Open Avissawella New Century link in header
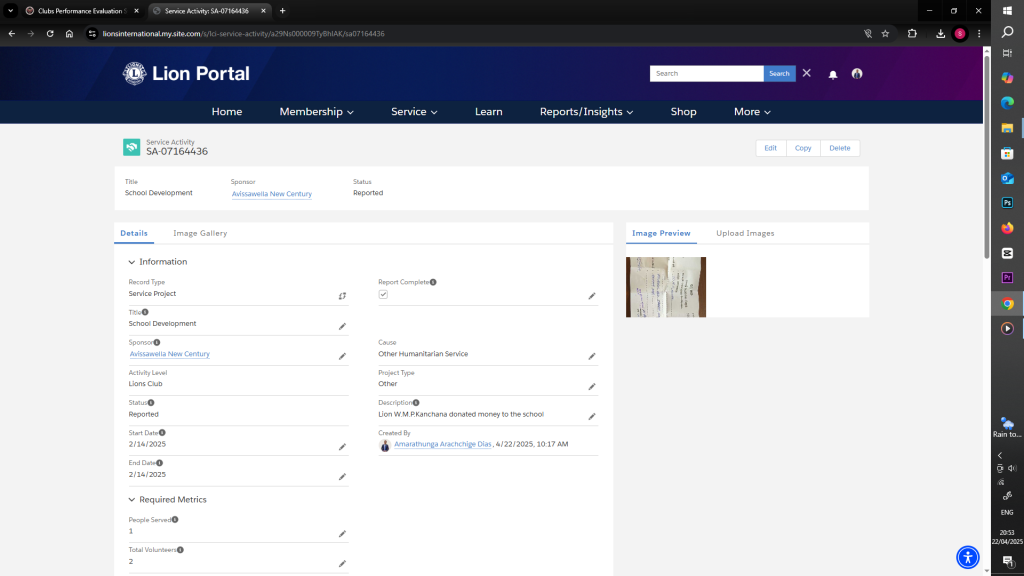The width and height of the screenshot is (1024, 576). pyautogui.click(x=272, y=194)
